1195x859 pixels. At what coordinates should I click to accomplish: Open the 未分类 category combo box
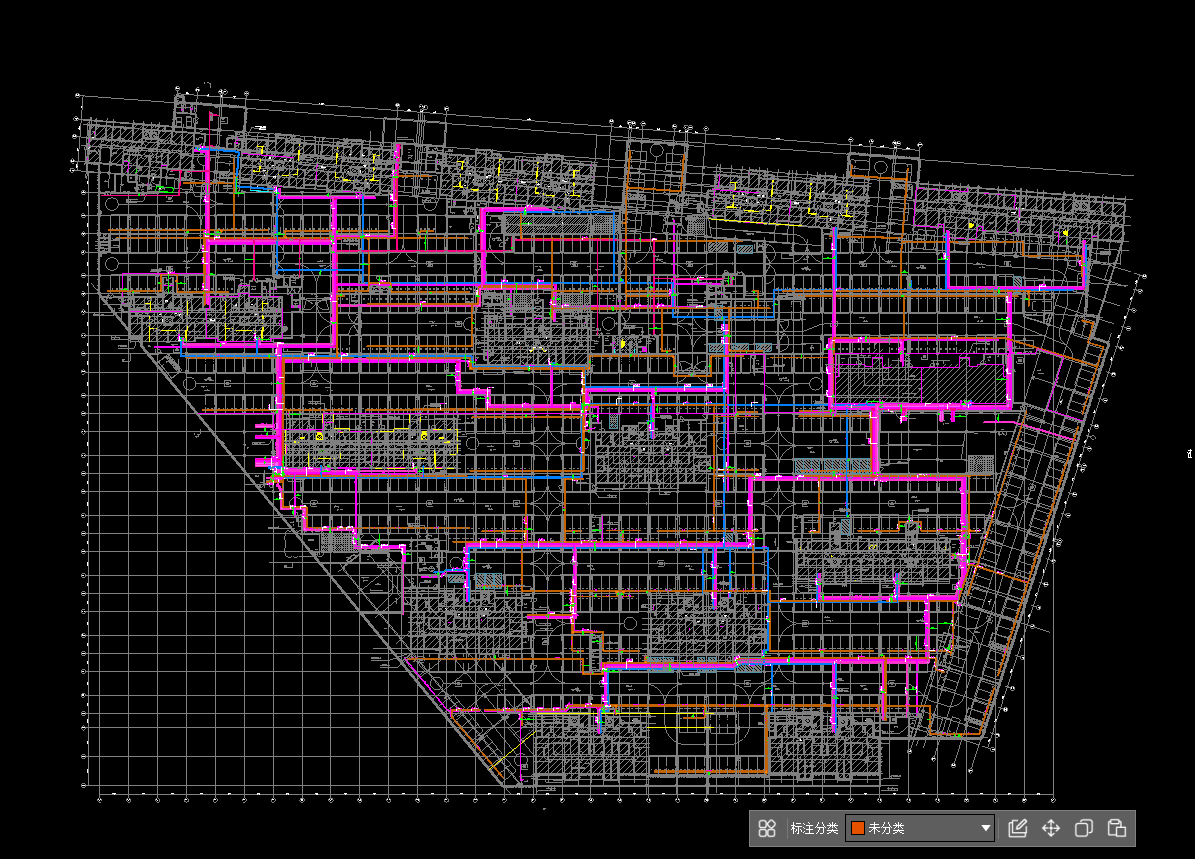(x=920, y=828)
